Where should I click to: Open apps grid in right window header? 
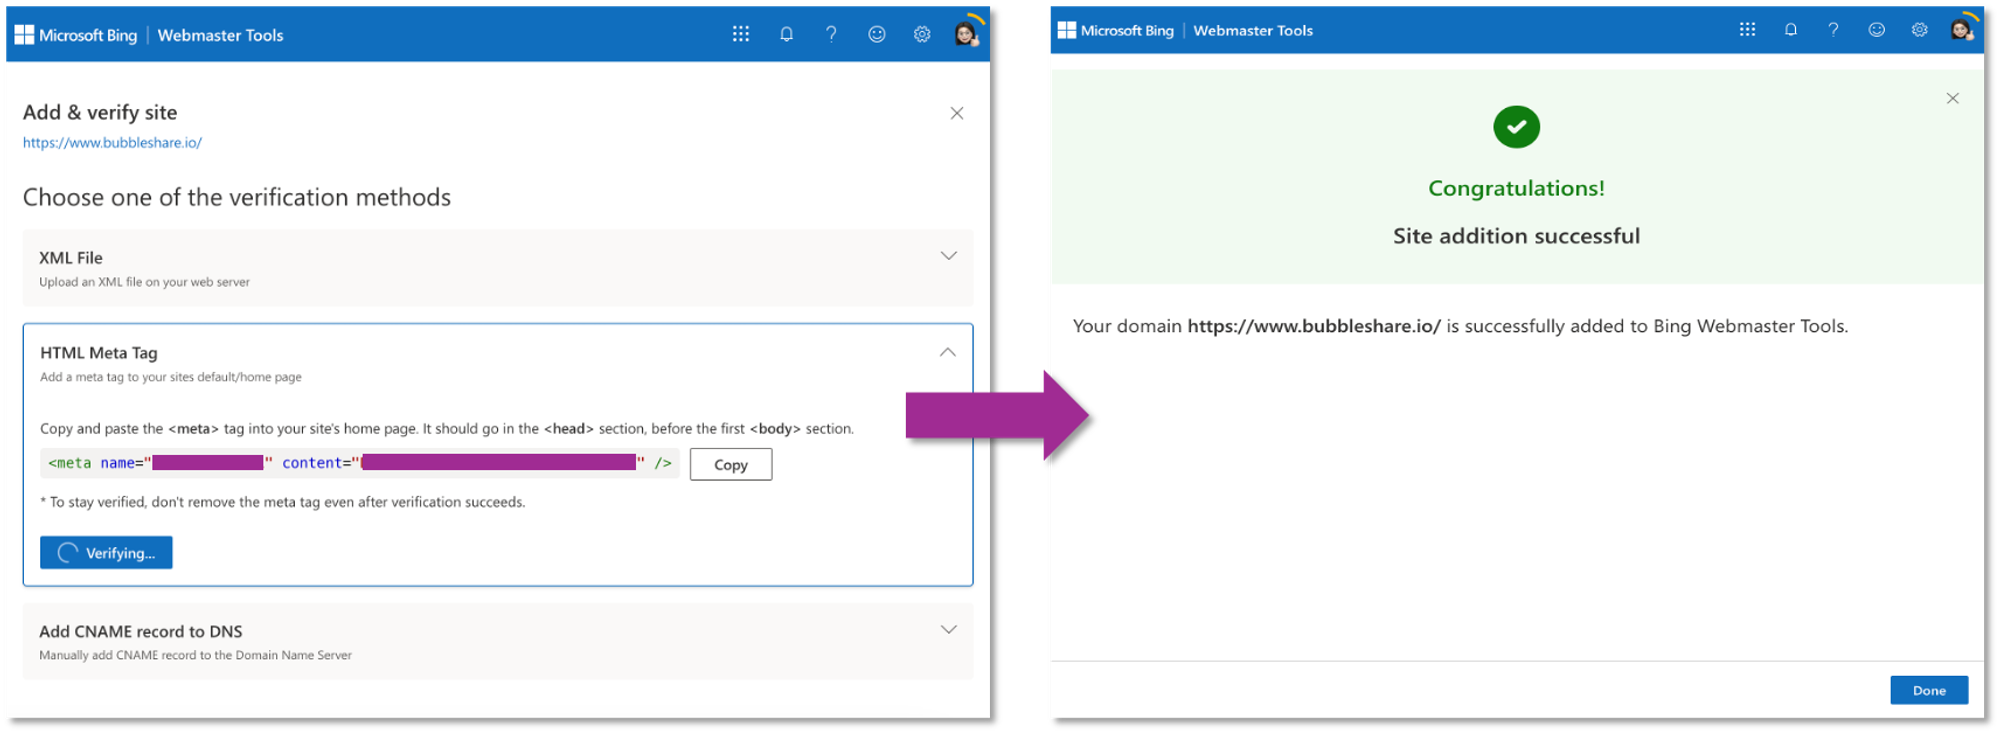pos(1747,30)
